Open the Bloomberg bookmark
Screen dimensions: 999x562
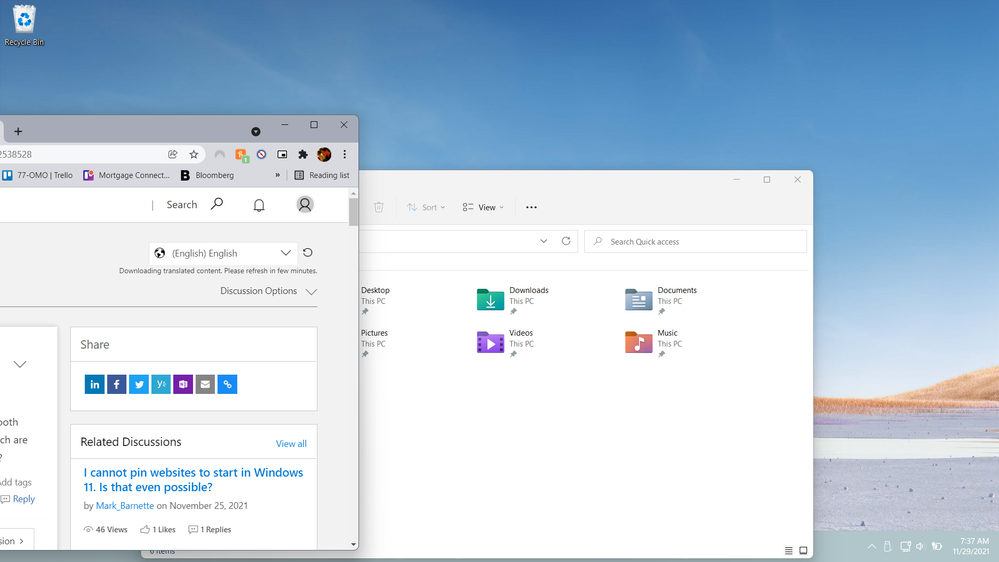(208, 175)
